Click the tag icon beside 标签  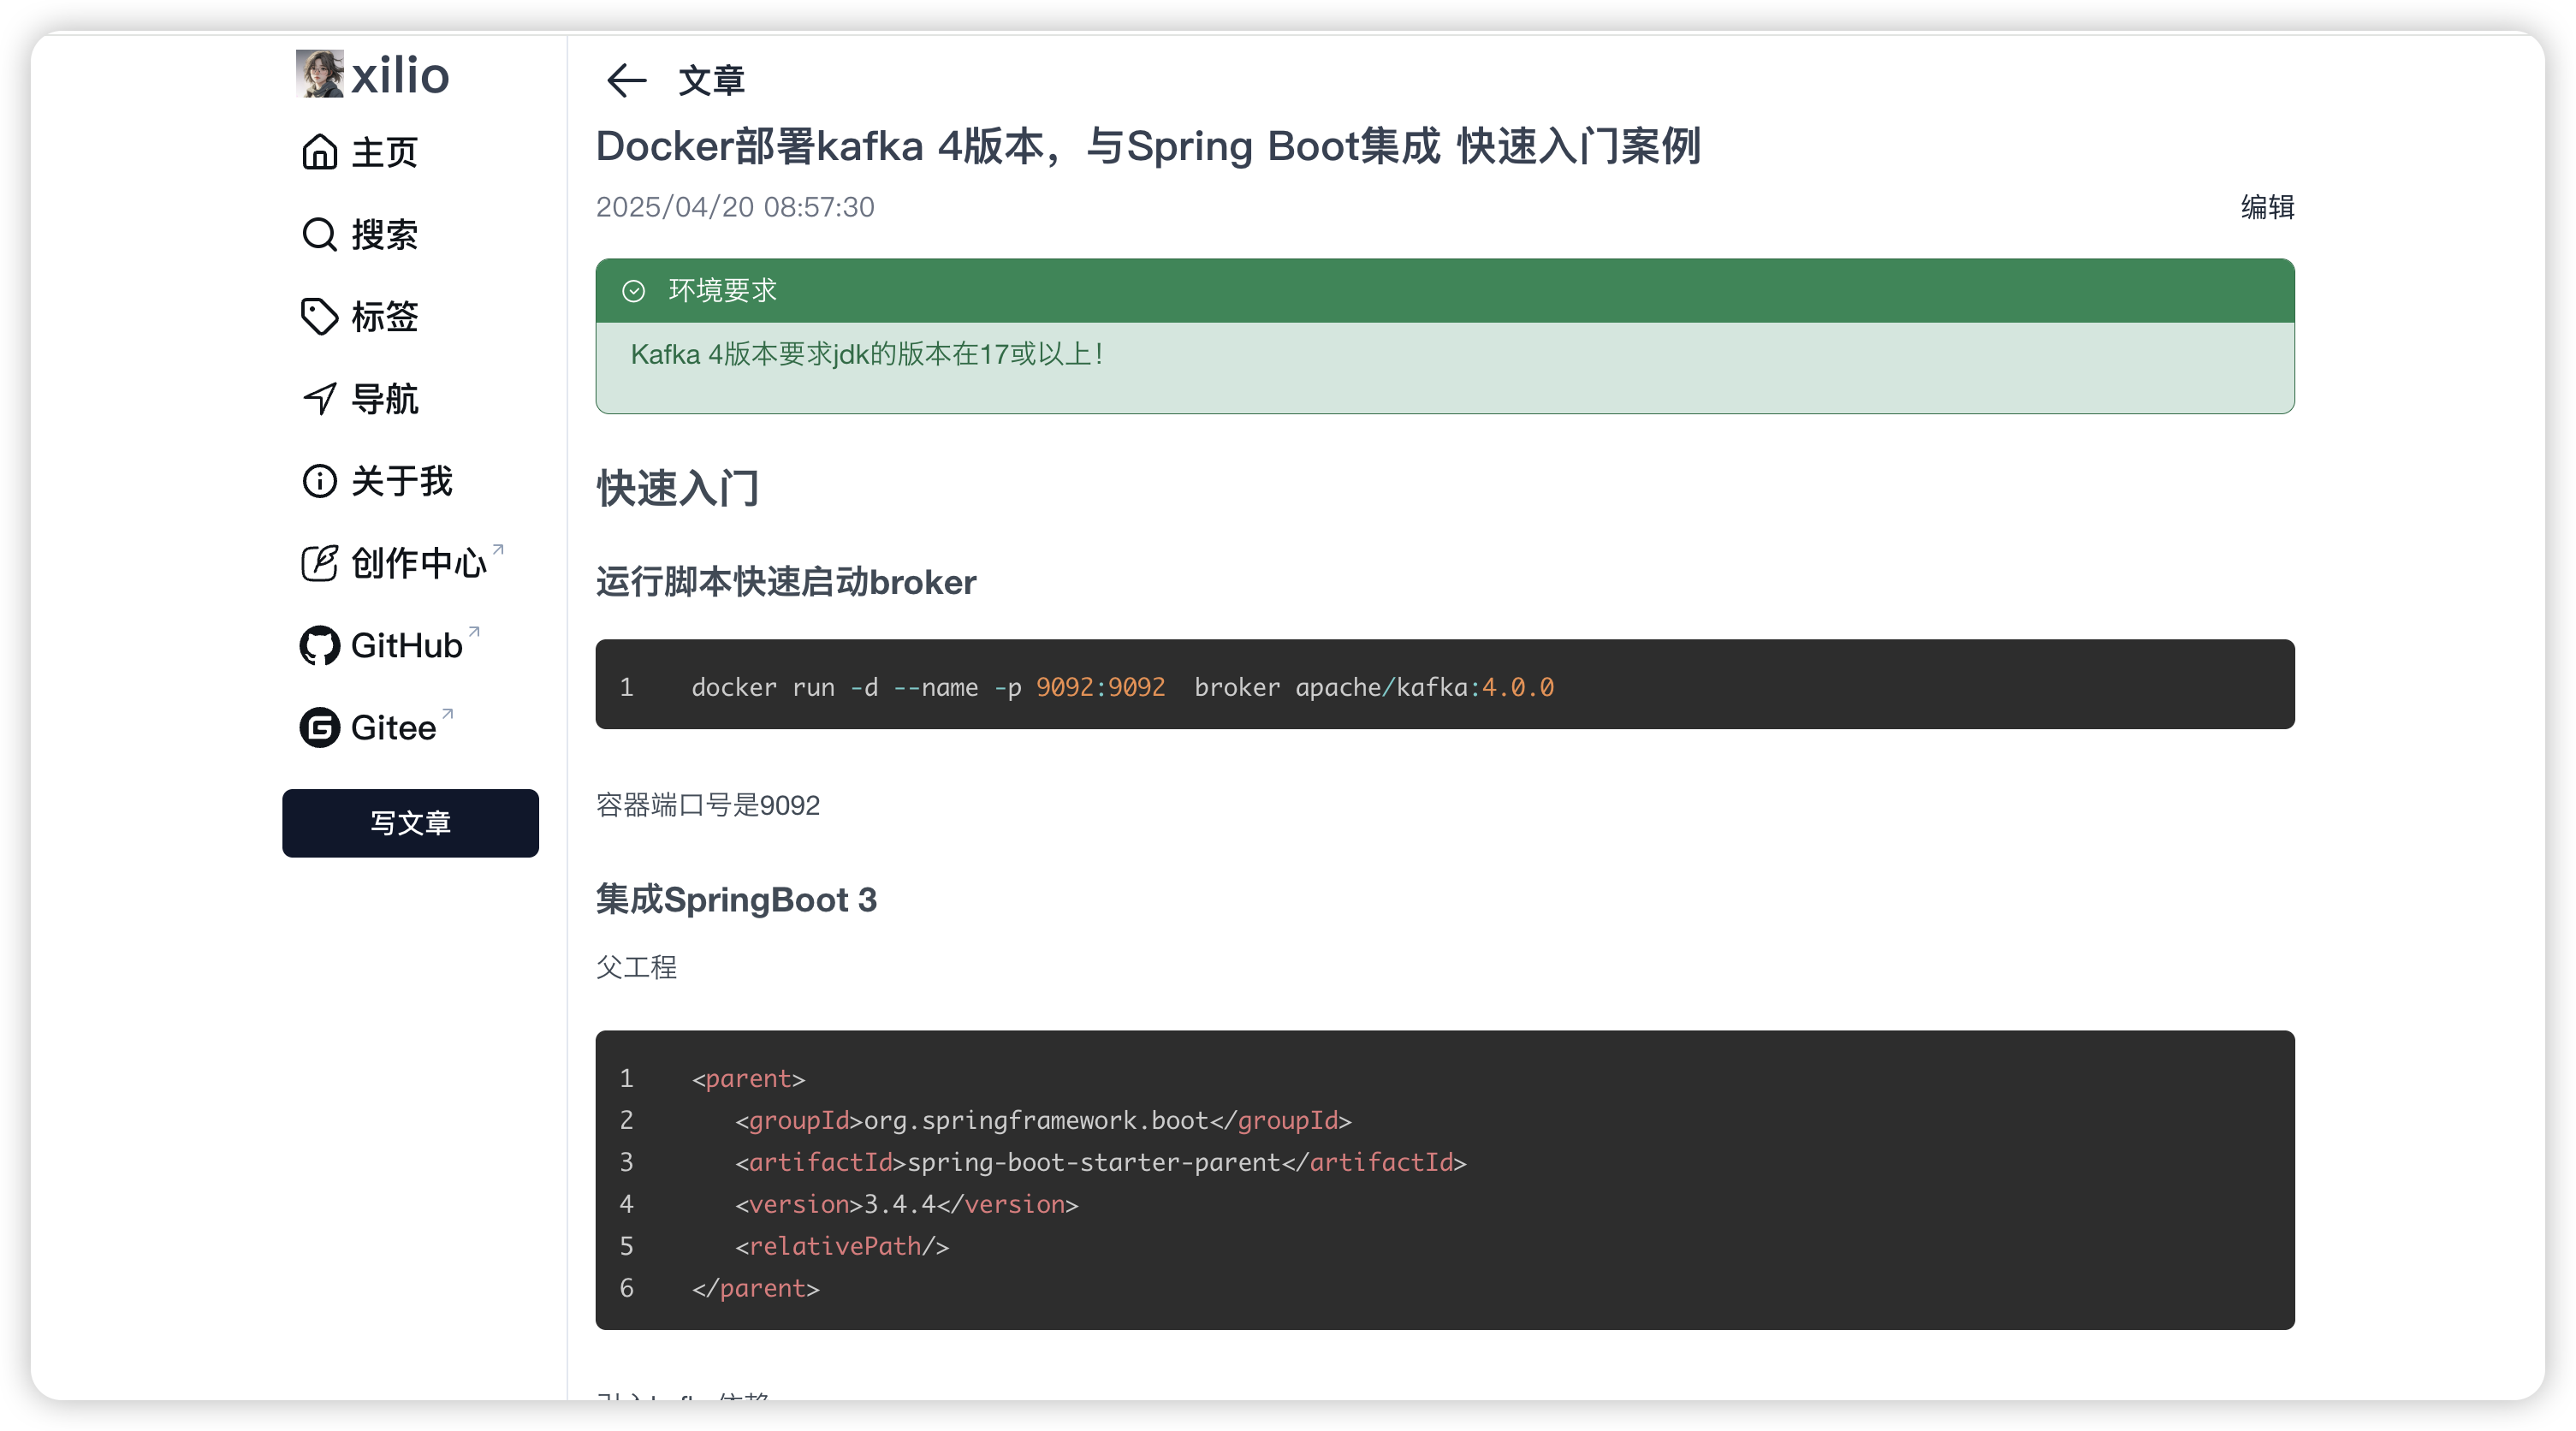(319, 316)
